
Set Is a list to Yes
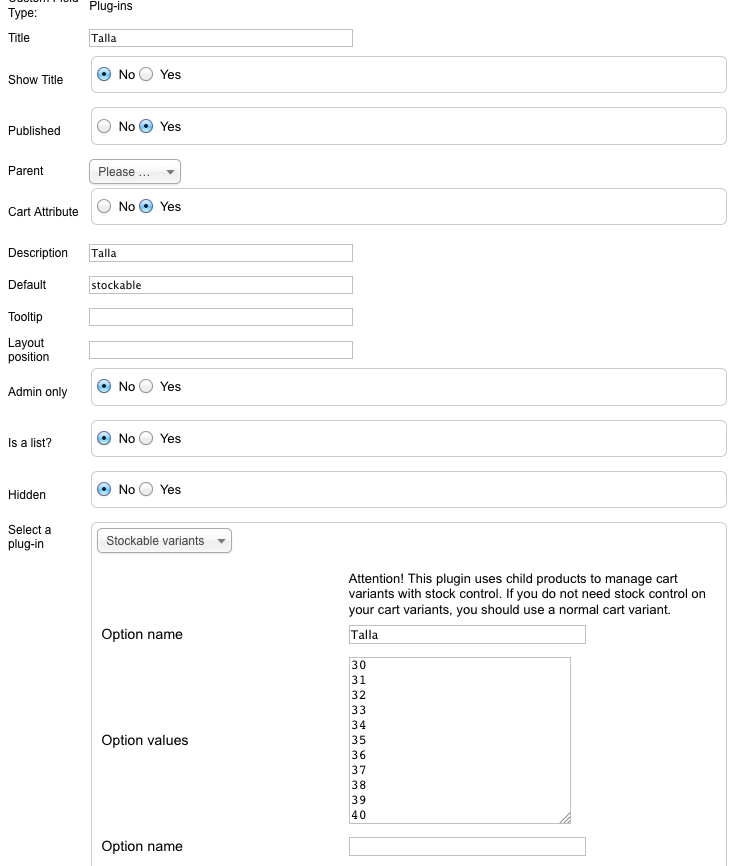pyautogui.click(x=146, y=438)
